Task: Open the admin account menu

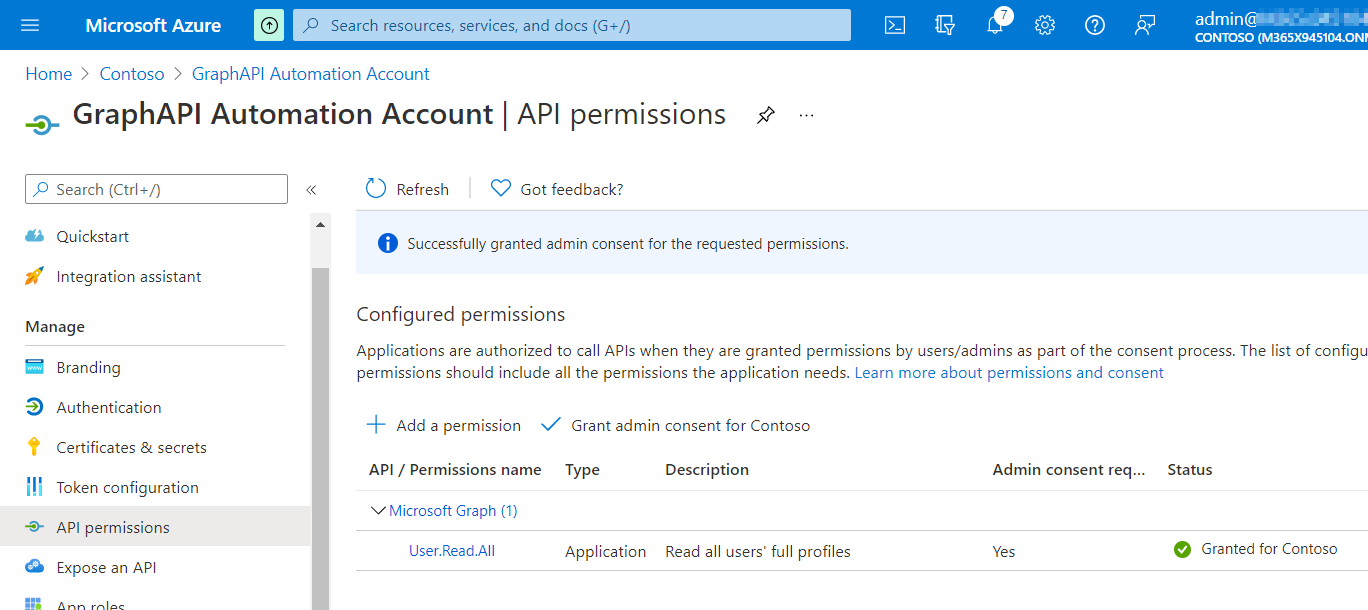Action: click(x=1280, y=25)
